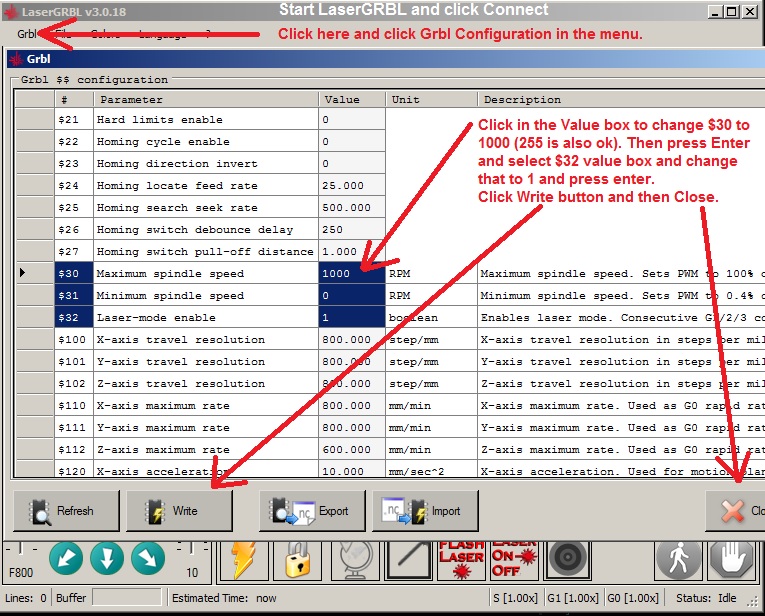Viewport: 765px width, 616px height.
Task: Select the Value cell of $31 Minimum spindle speed
Action: [x=352, y=296]
